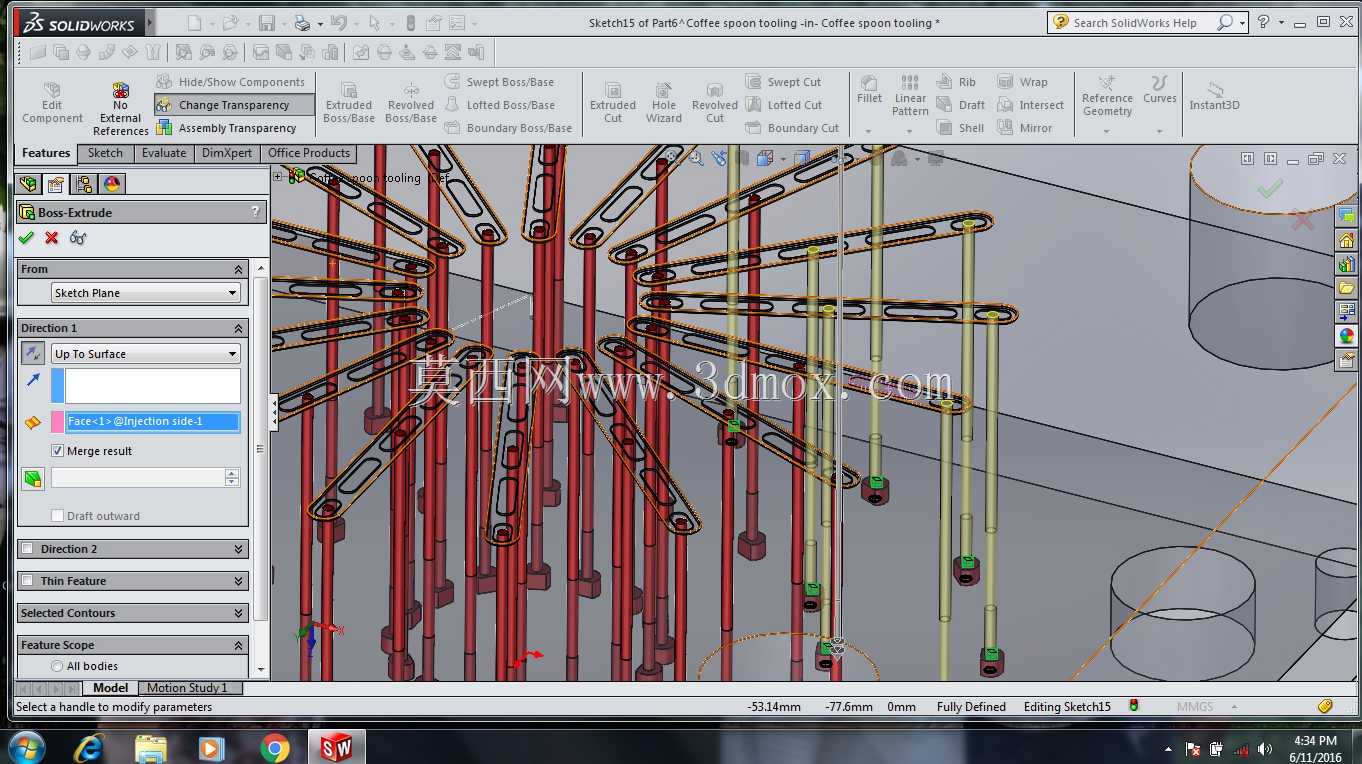Select the All bodies radio button
1362x764 pixels.
[x=57, y=666]
